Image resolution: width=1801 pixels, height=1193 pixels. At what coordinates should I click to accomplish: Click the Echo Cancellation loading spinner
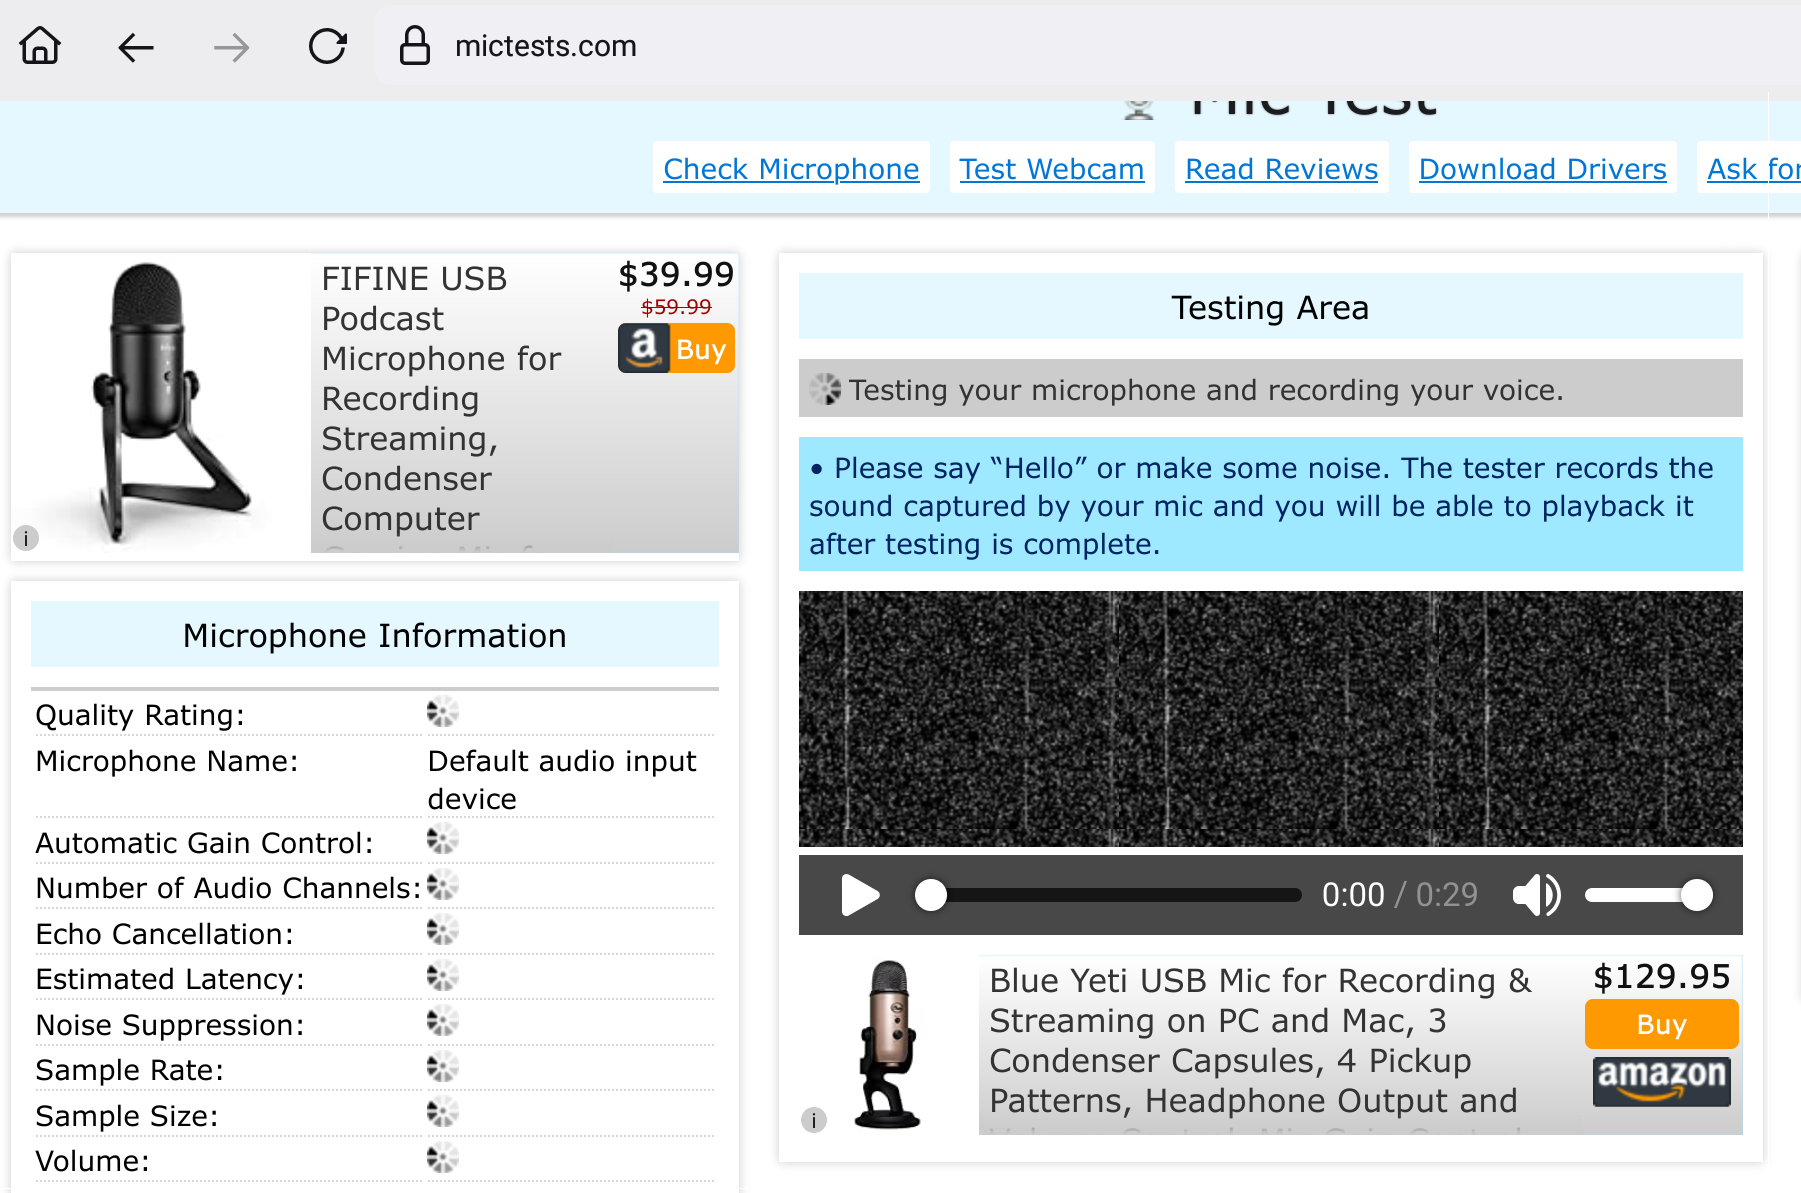tap(442, 930)
